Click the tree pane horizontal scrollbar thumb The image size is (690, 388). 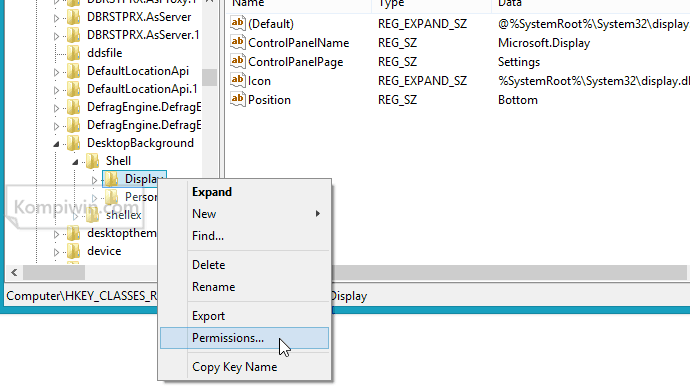(x=54, y=272)
